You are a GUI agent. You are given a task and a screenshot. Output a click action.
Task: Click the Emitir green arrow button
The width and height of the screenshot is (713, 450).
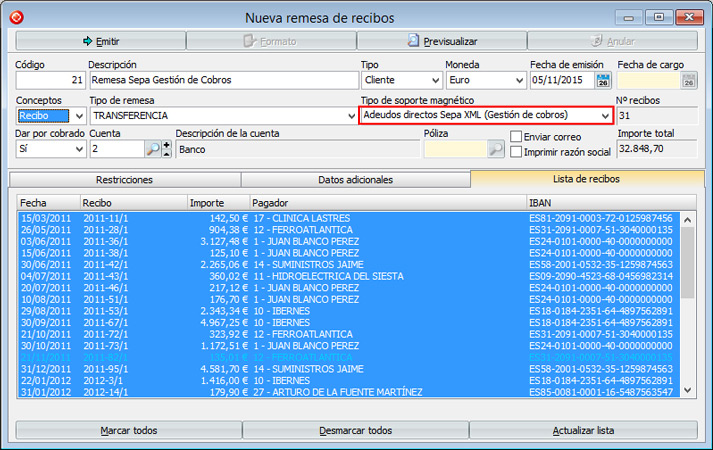101,41
